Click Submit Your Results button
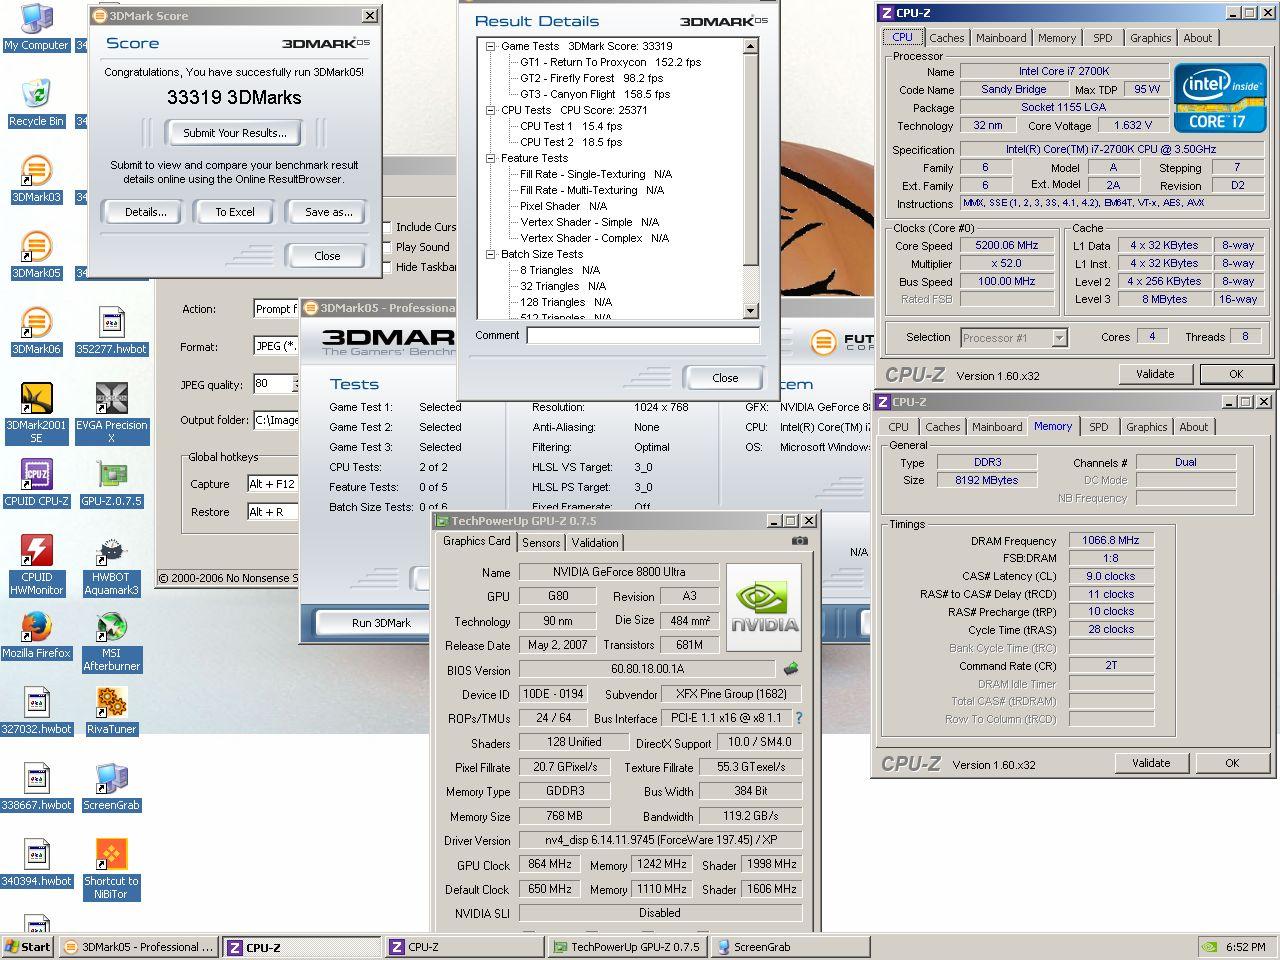1280x960 pixels. click(x=235, y=133)
